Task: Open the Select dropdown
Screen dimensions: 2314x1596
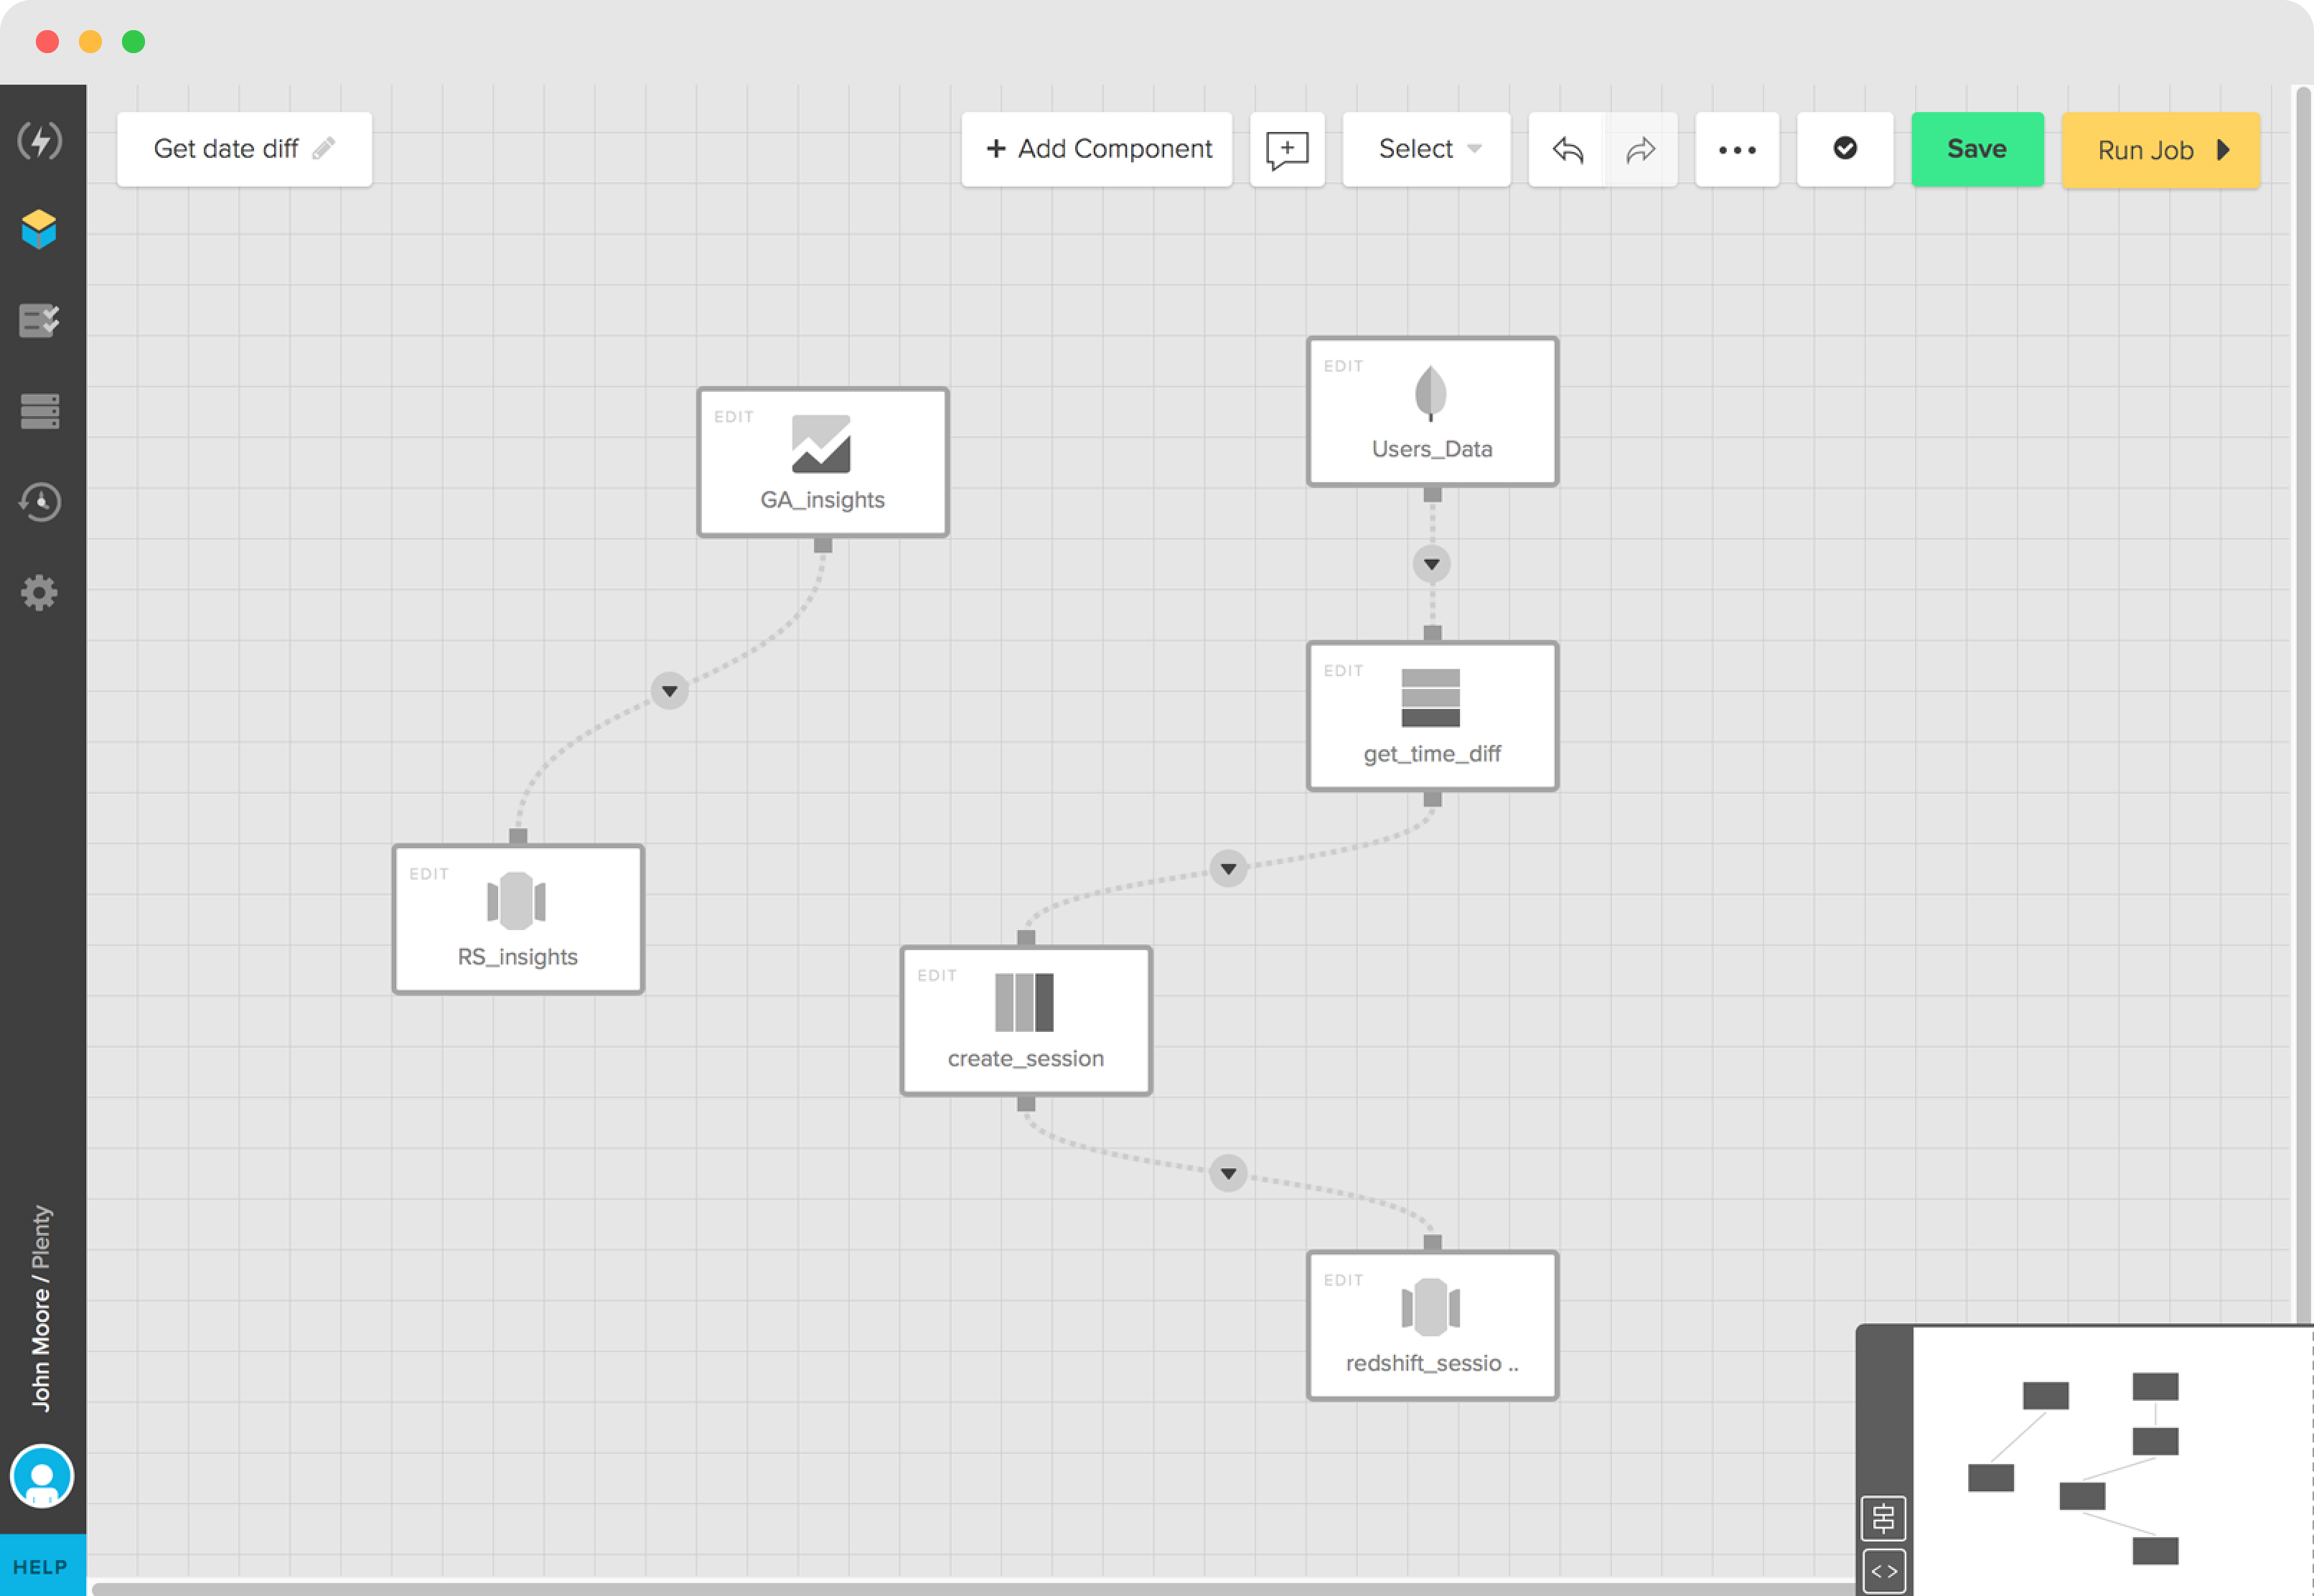Action: point(1427,149)
